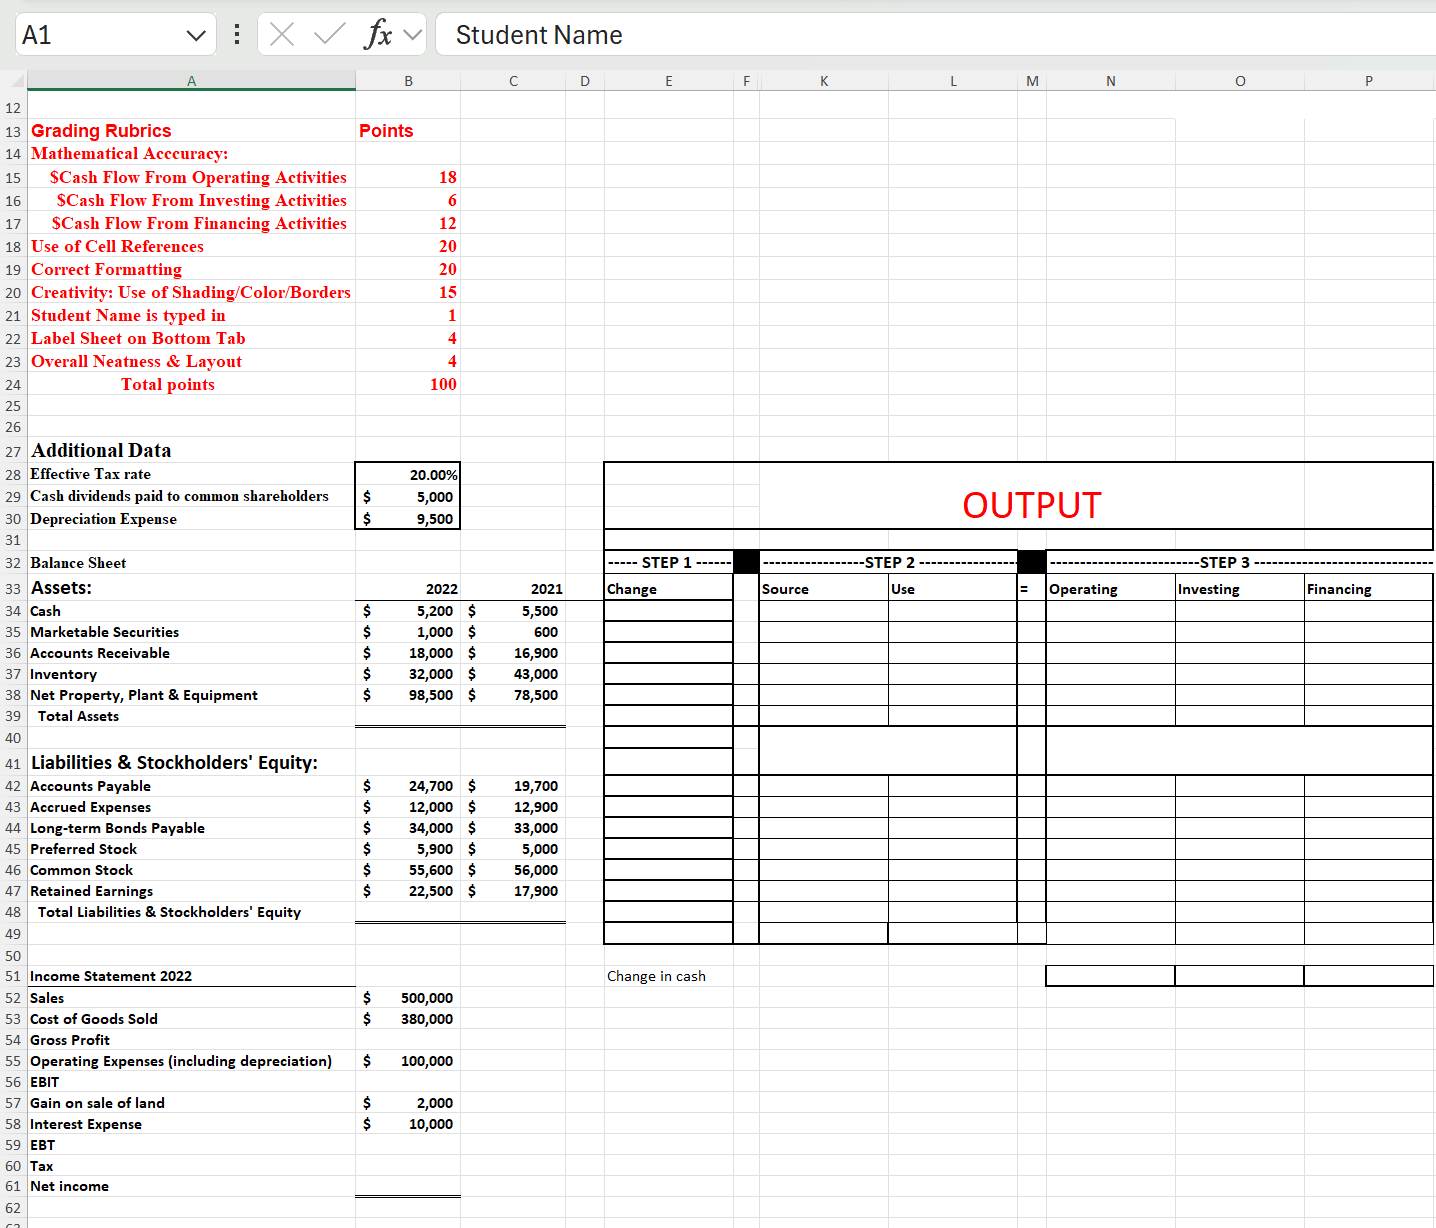Viewport: 1436px width, 1228px height.
Task: Select row 13 header
Action: [x=13, y=131]
